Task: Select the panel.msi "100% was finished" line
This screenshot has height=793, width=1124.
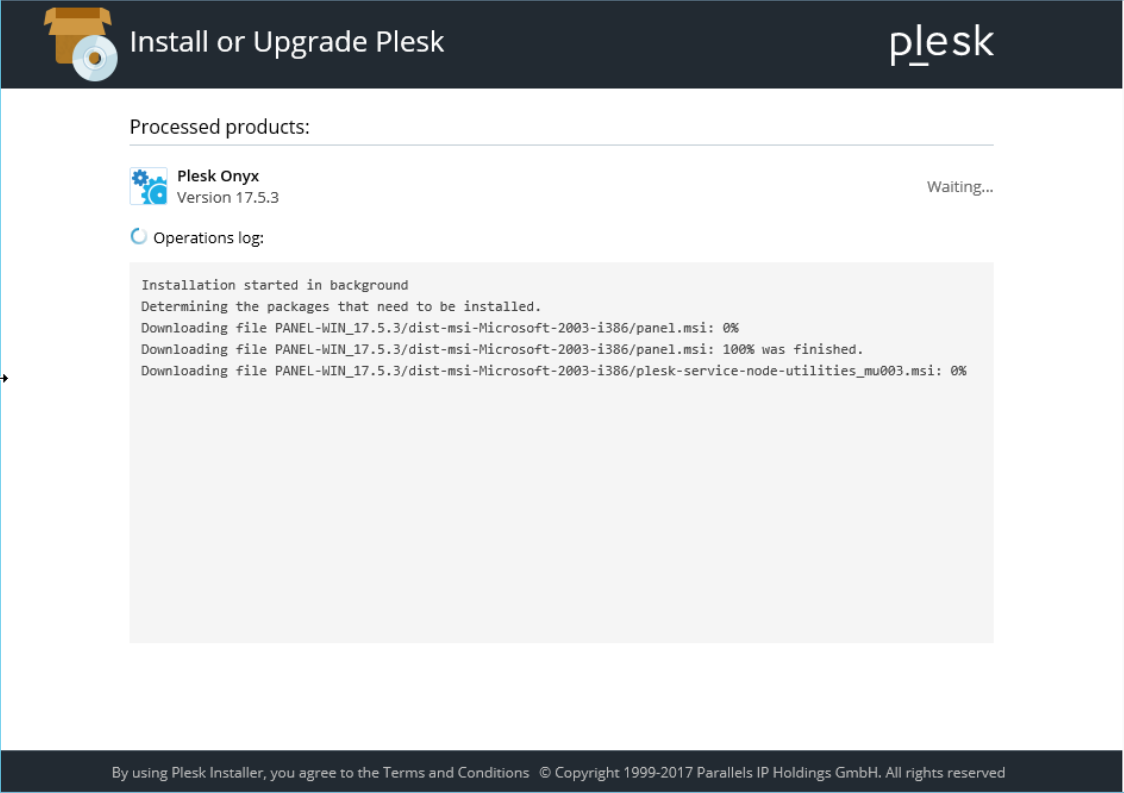Action: click(x=501, y=349)
